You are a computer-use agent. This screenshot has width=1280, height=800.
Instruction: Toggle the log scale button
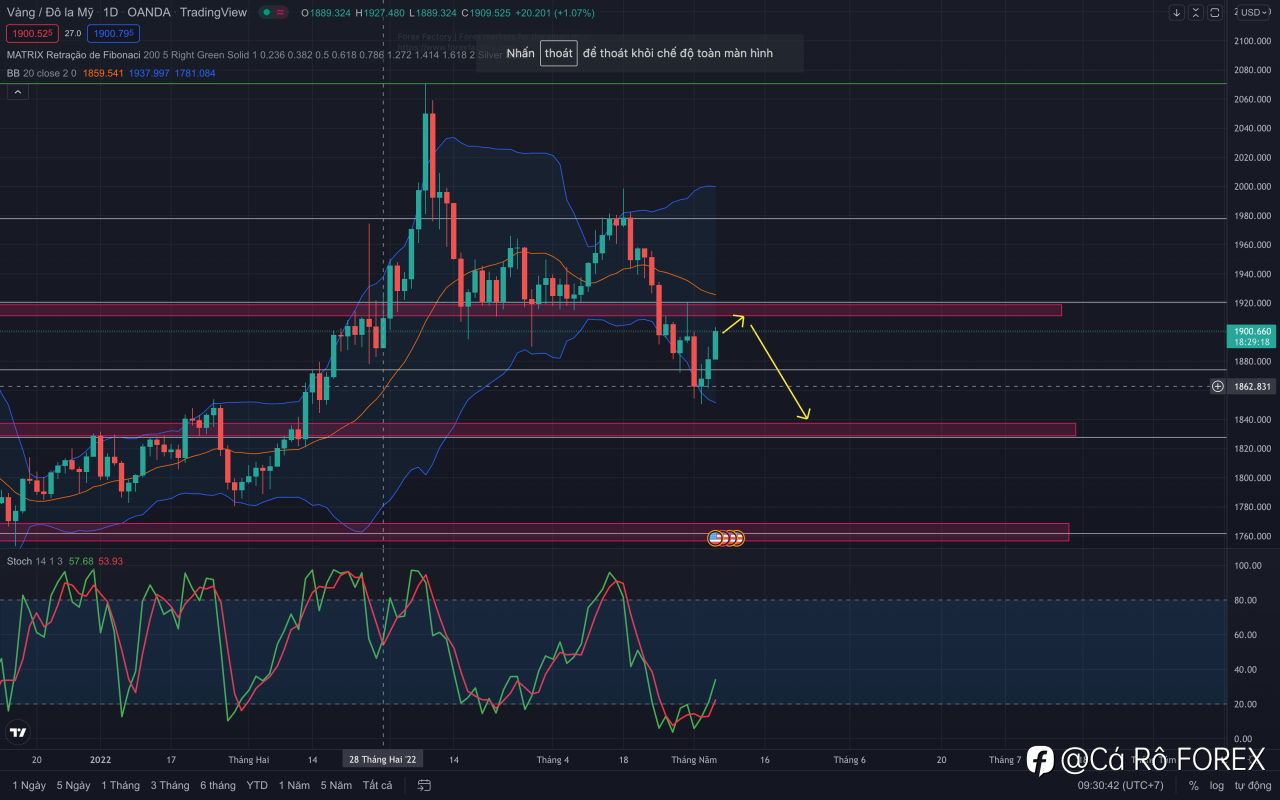point(1217,786)
